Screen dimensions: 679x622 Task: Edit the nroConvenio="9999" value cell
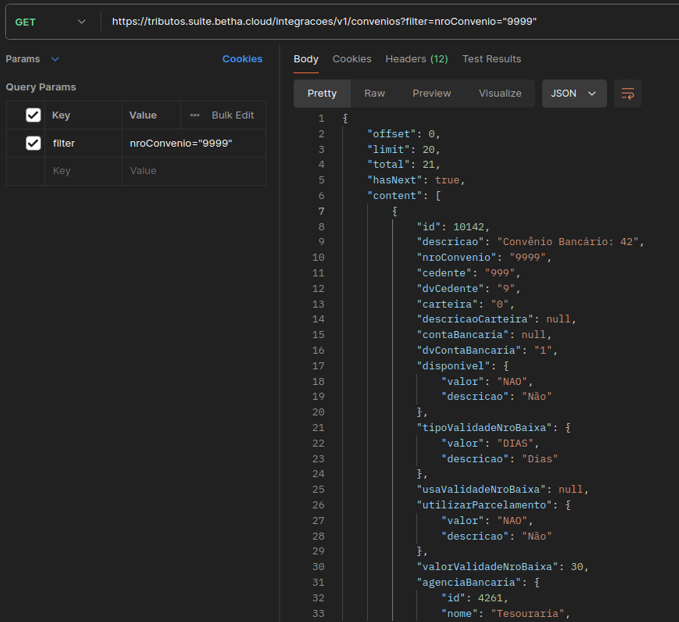coord(194,143)
